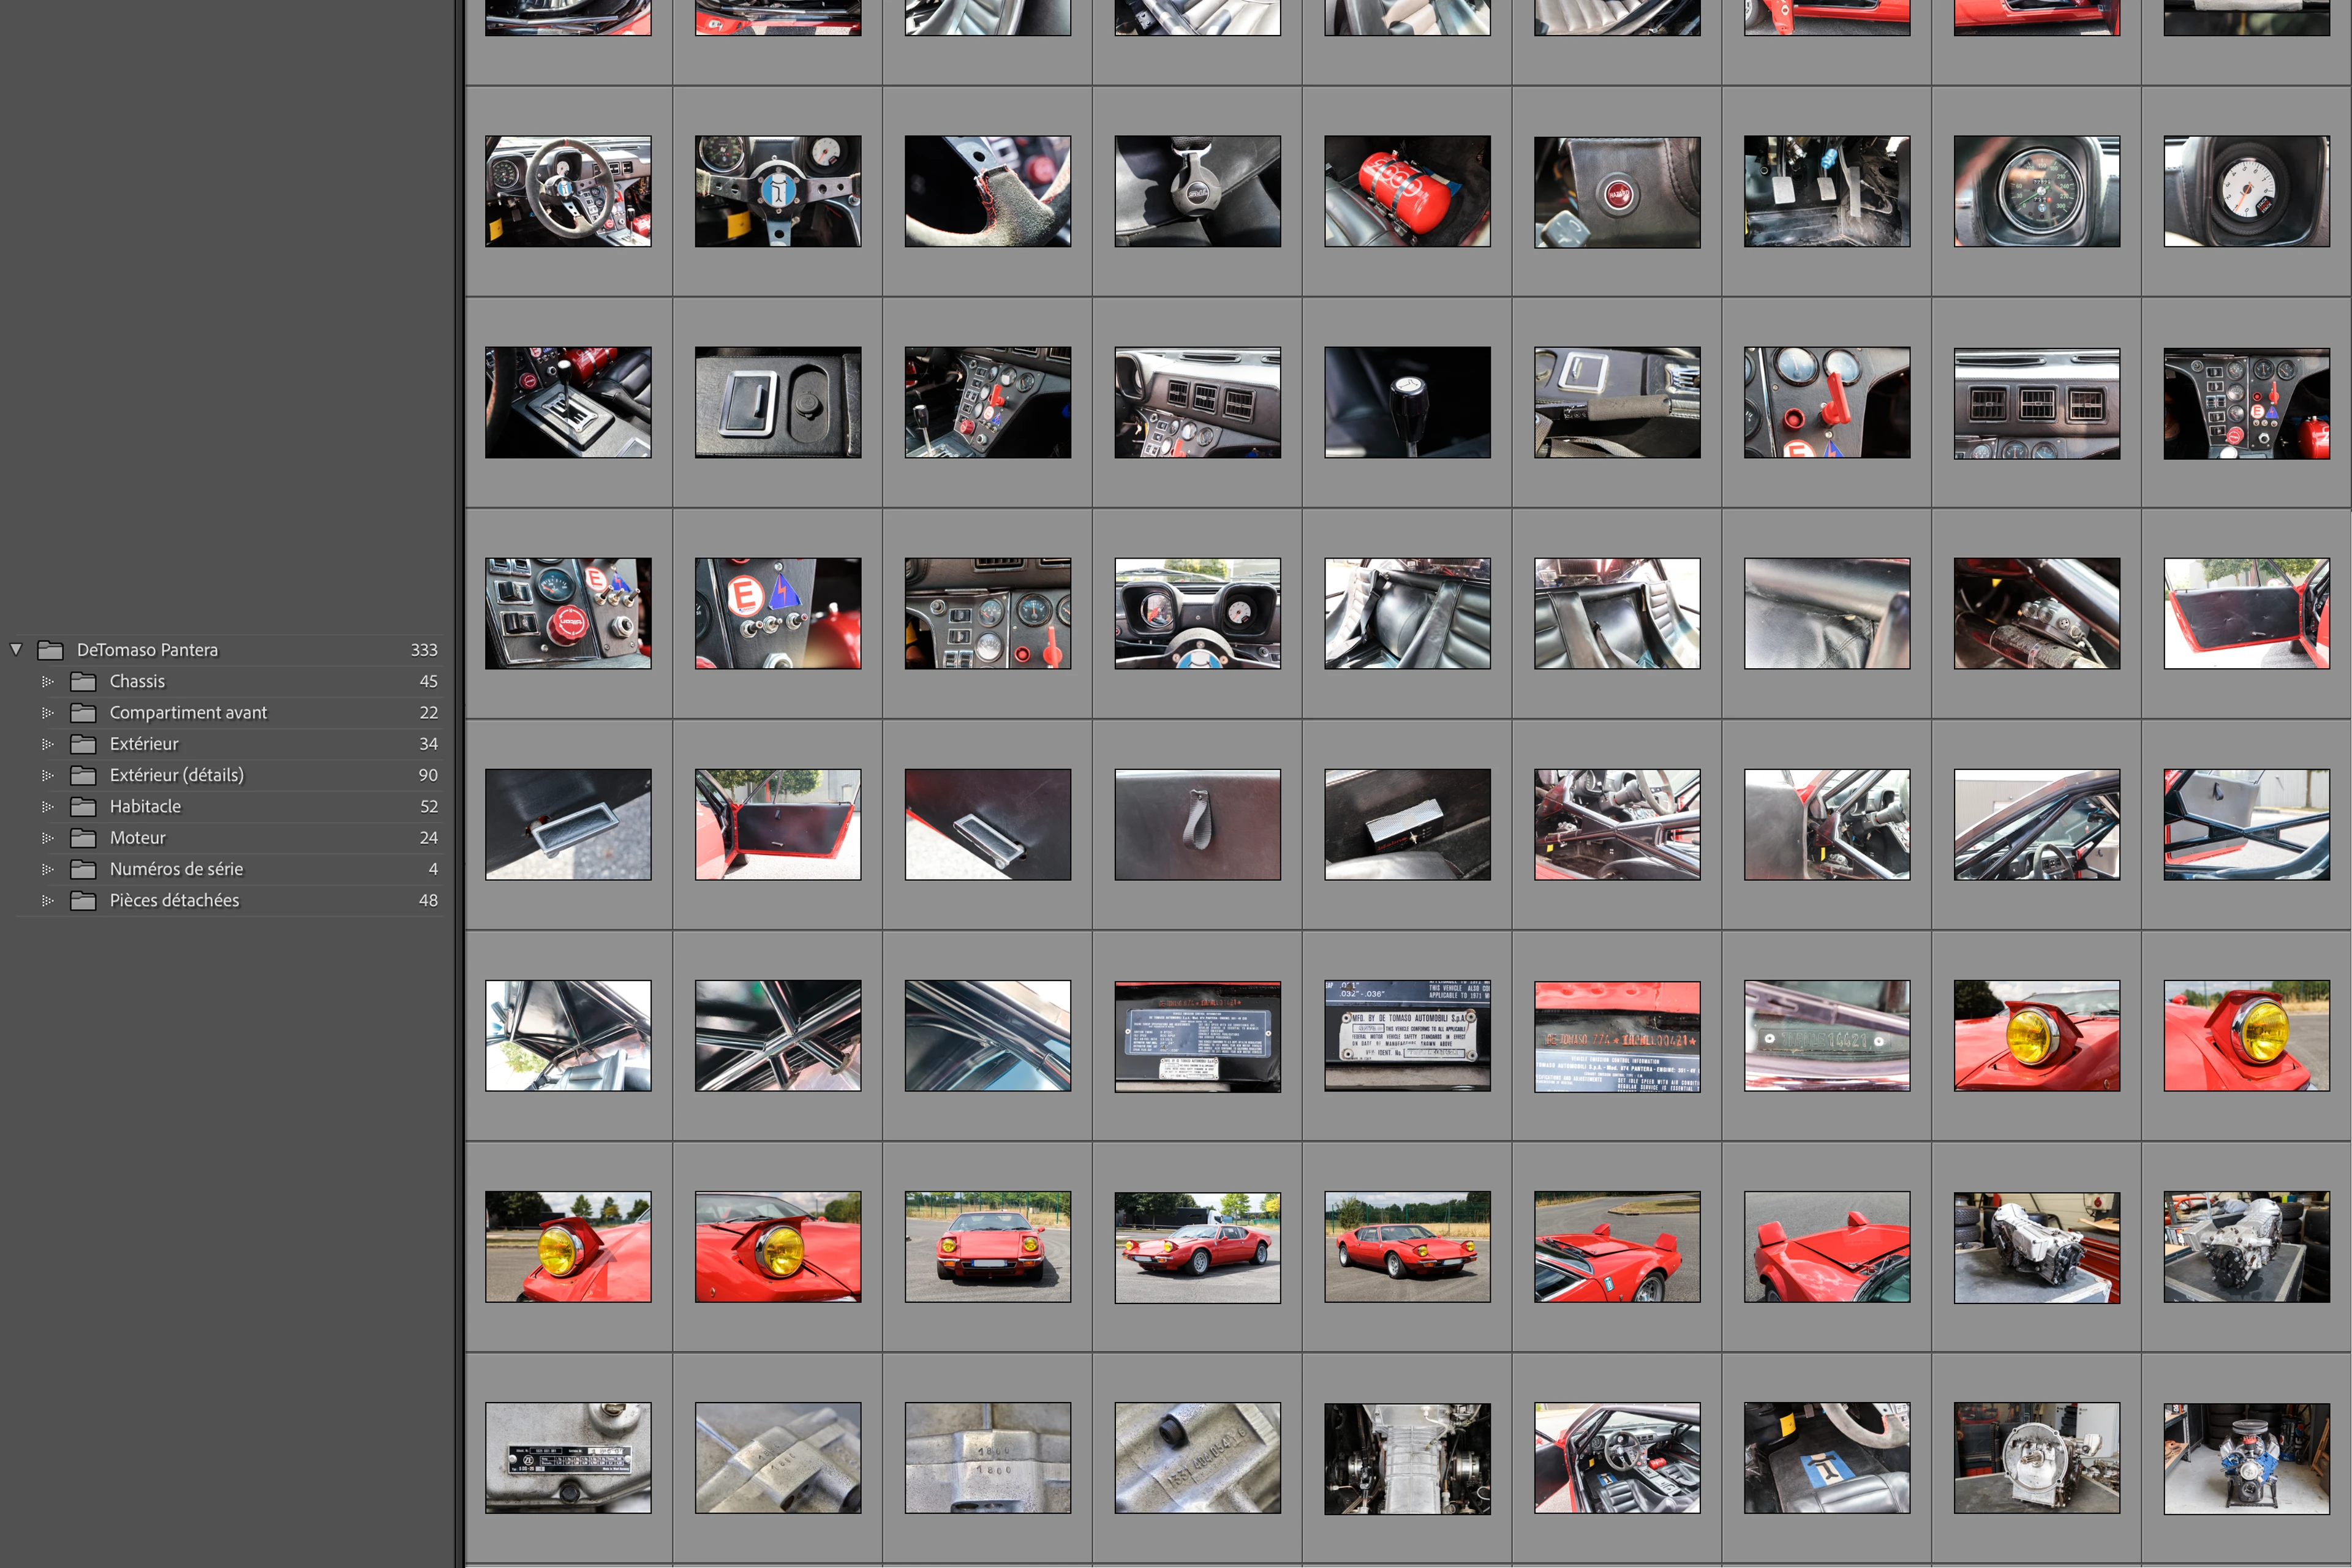Viewport: 2352px width, 1568px height.
Task: Click the folder icon next to Habitacle
Action: [83, 806]
